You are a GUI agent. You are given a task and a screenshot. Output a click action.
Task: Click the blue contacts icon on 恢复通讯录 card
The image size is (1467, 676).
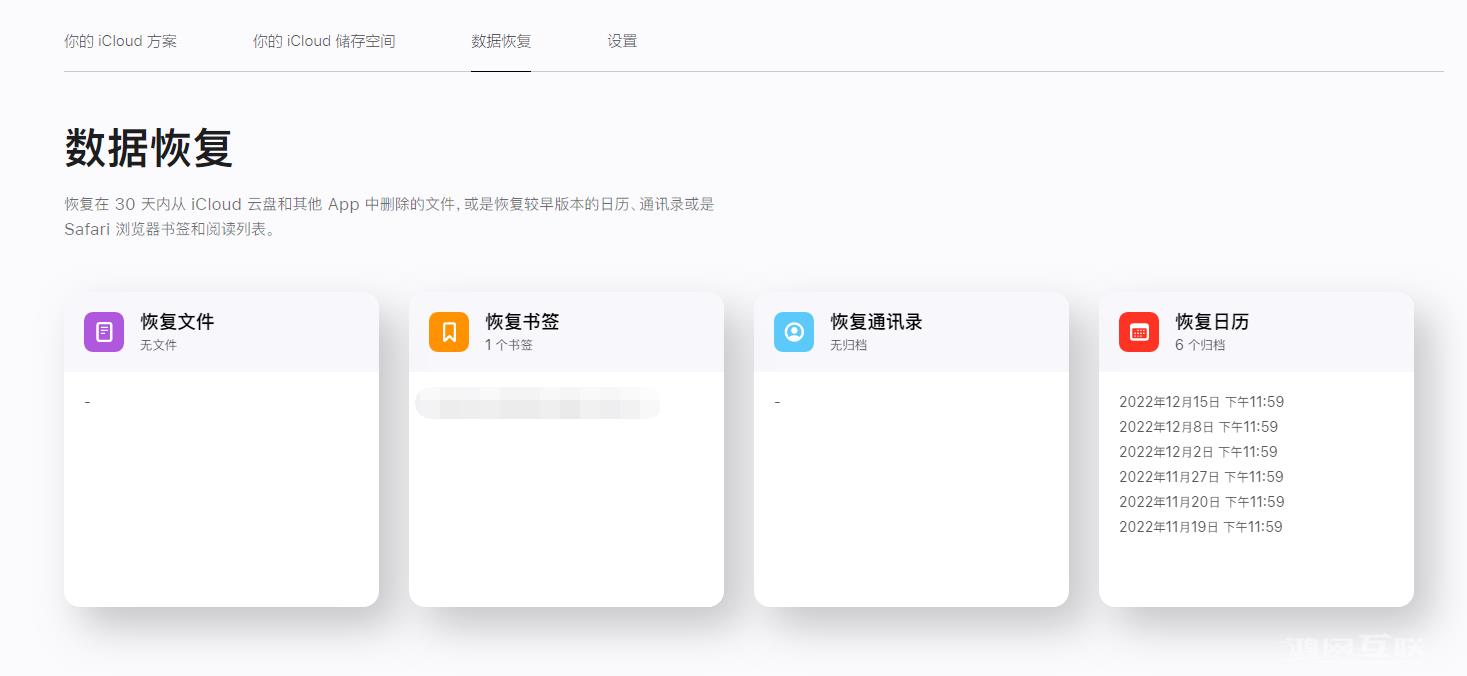[793, 331]
